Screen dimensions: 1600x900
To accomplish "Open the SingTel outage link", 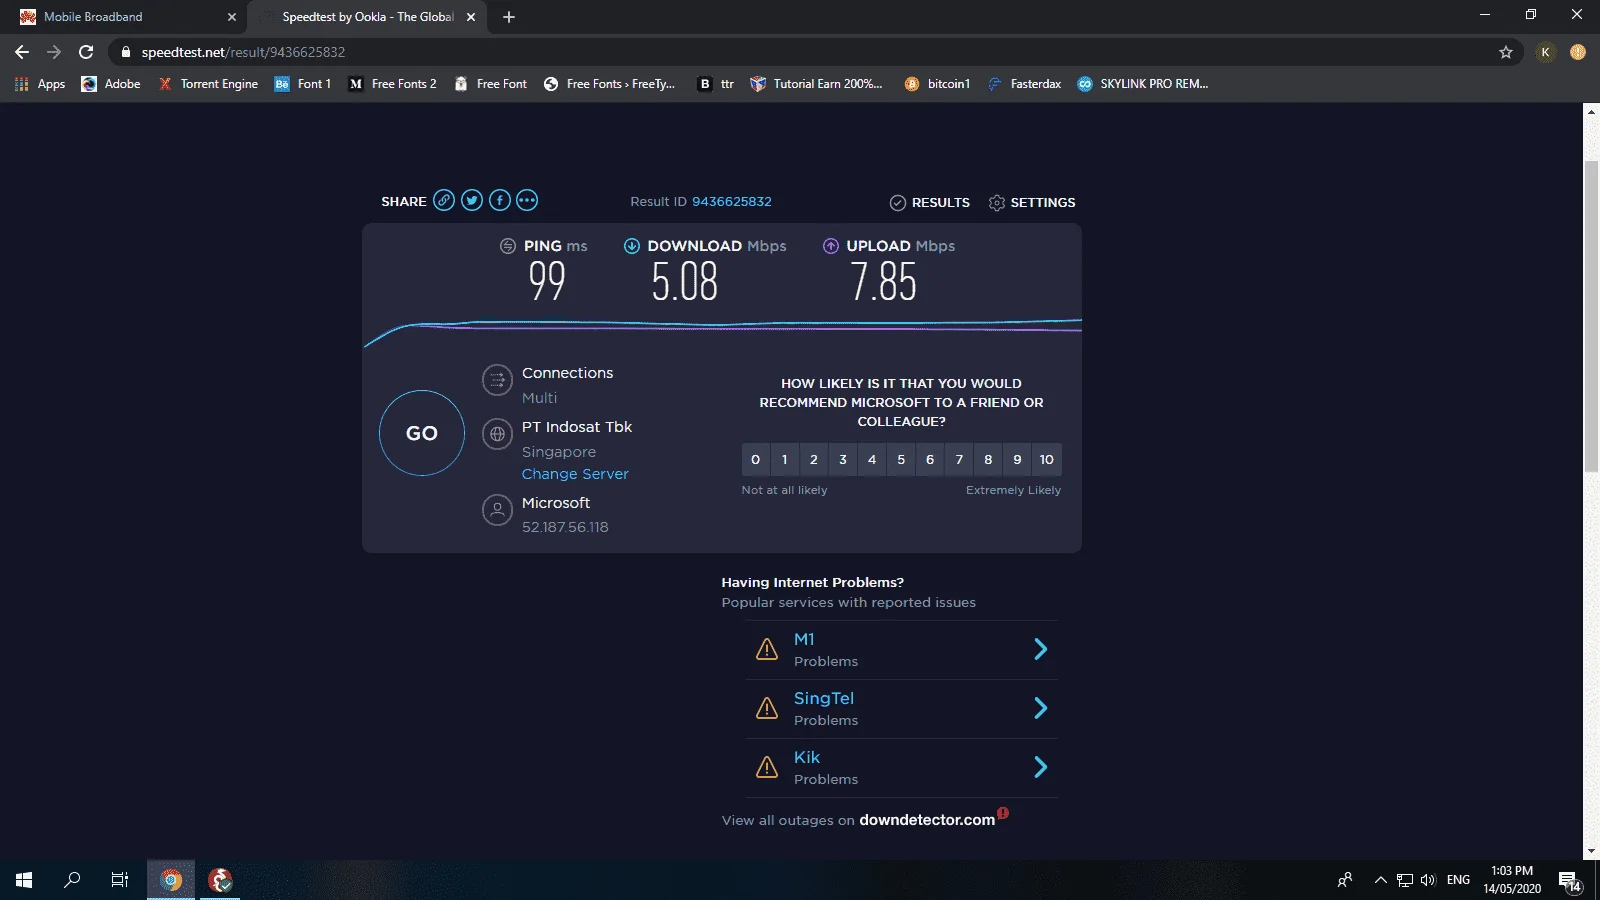I will coord(824,698).
